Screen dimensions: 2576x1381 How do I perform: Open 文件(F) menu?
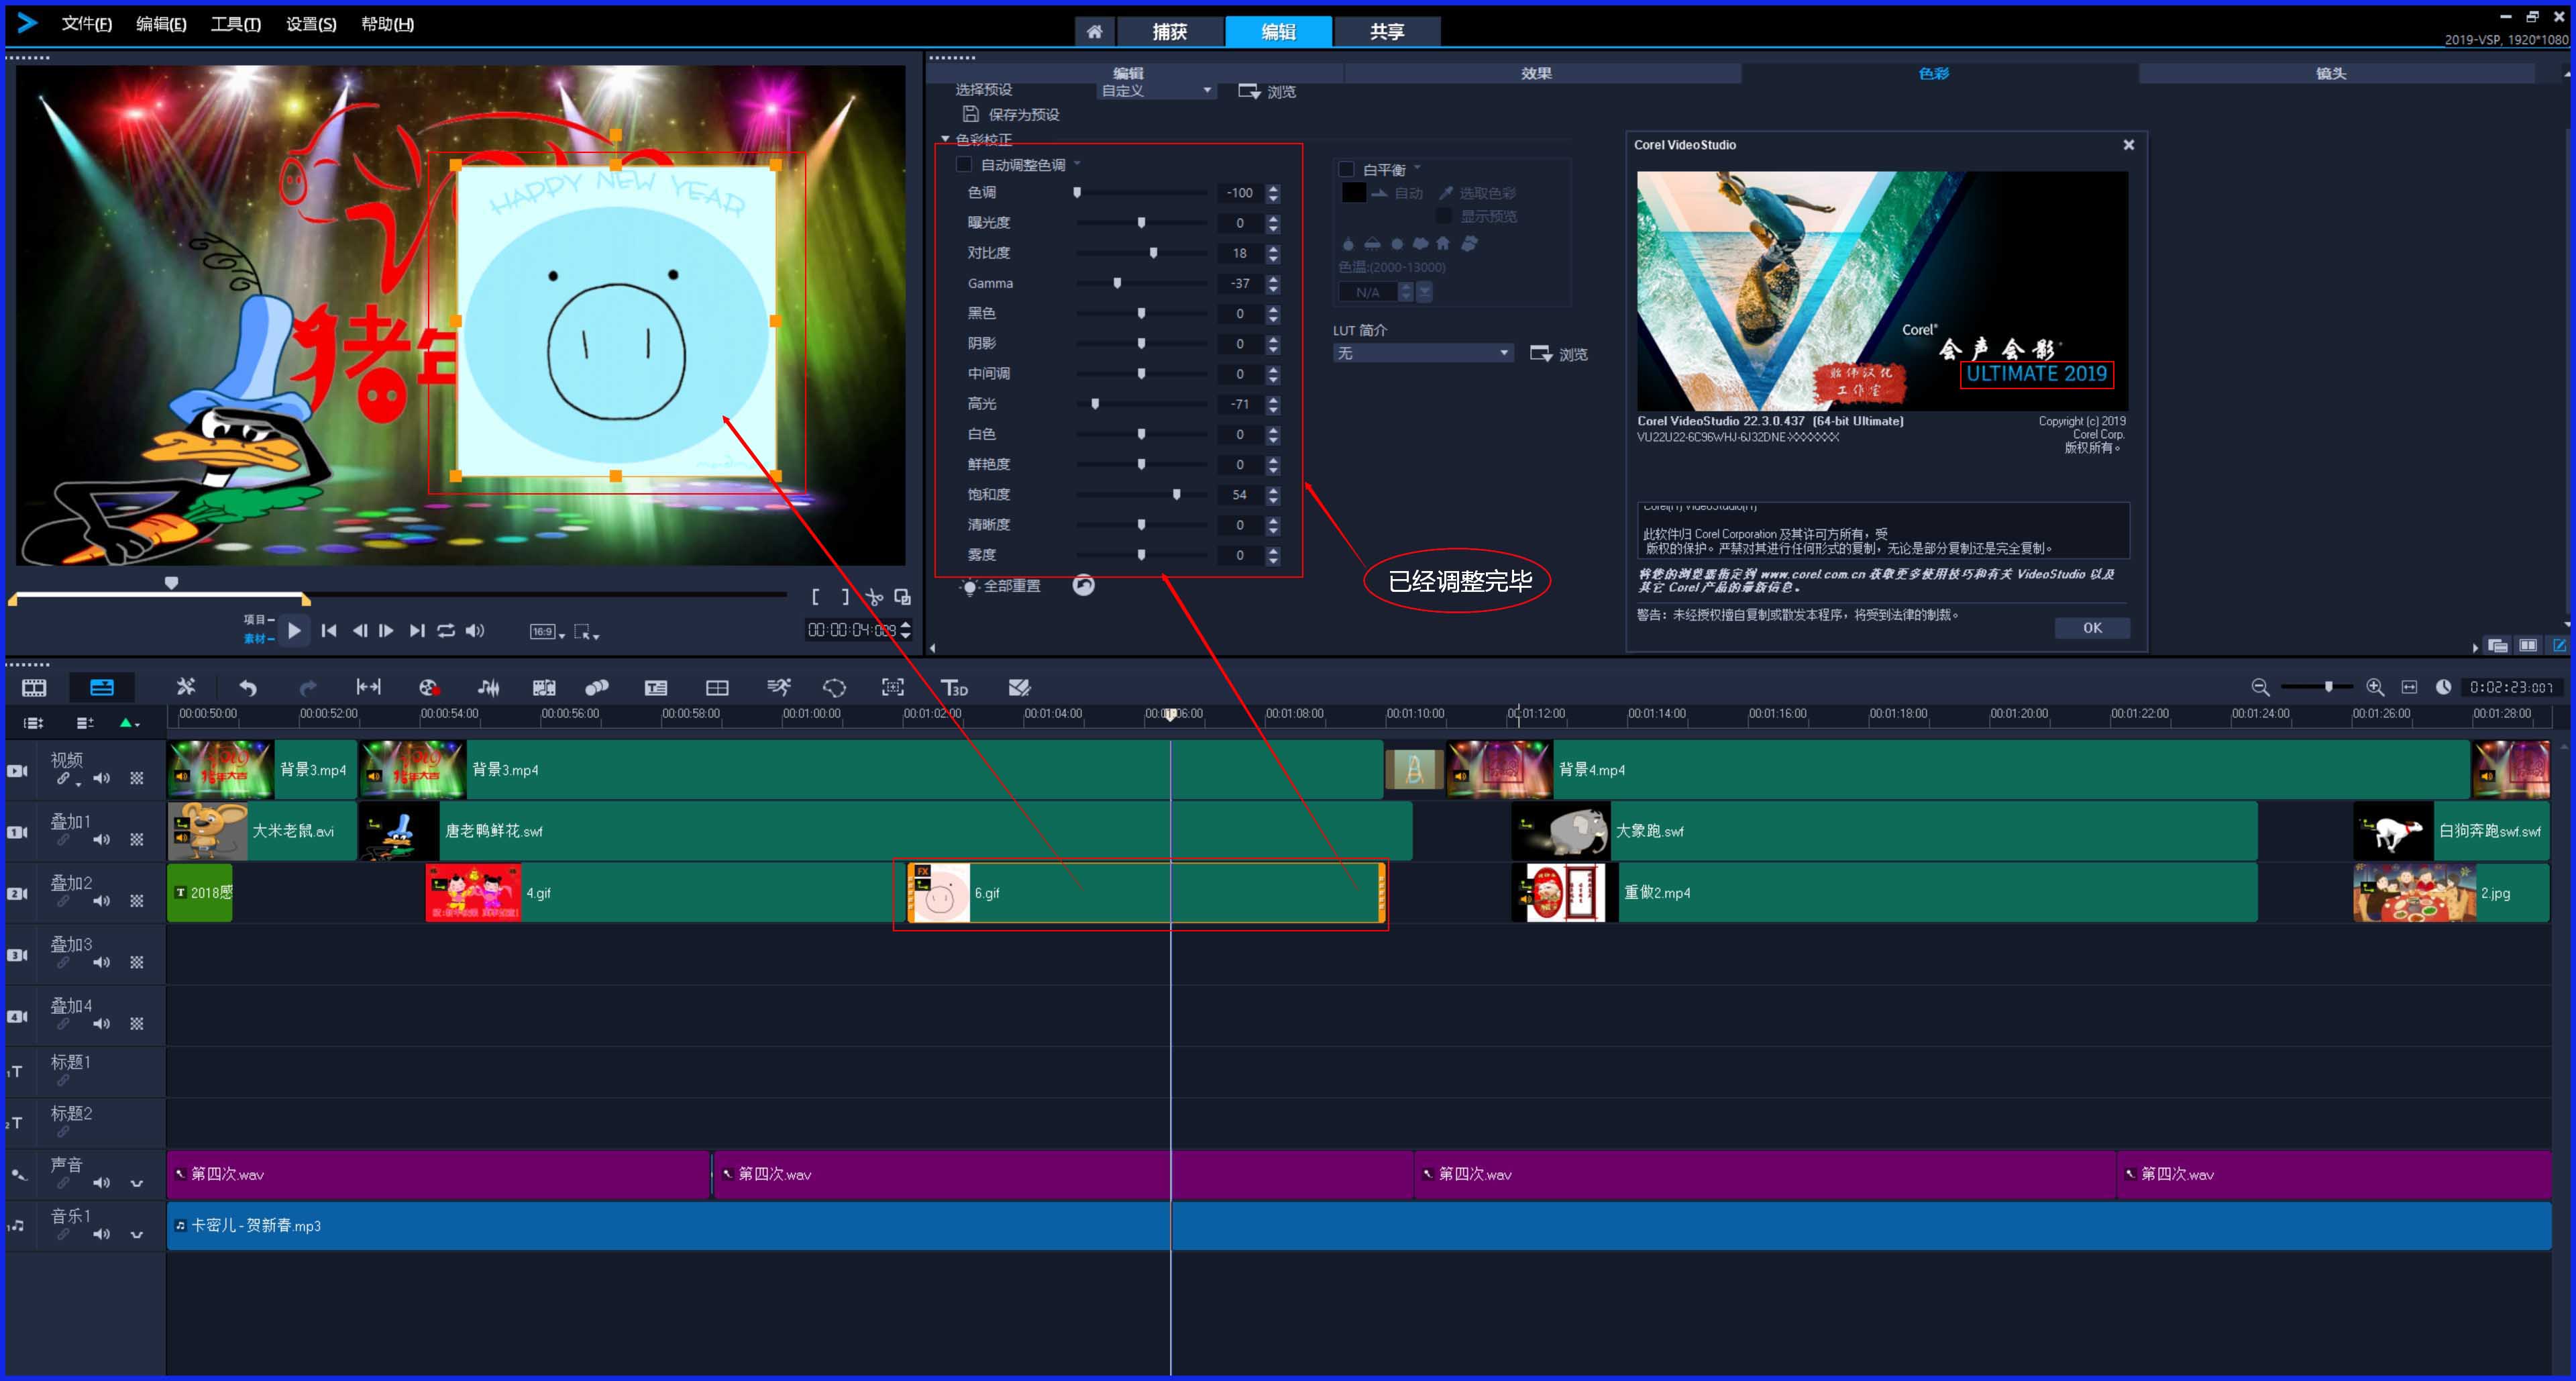click(87, 24)
